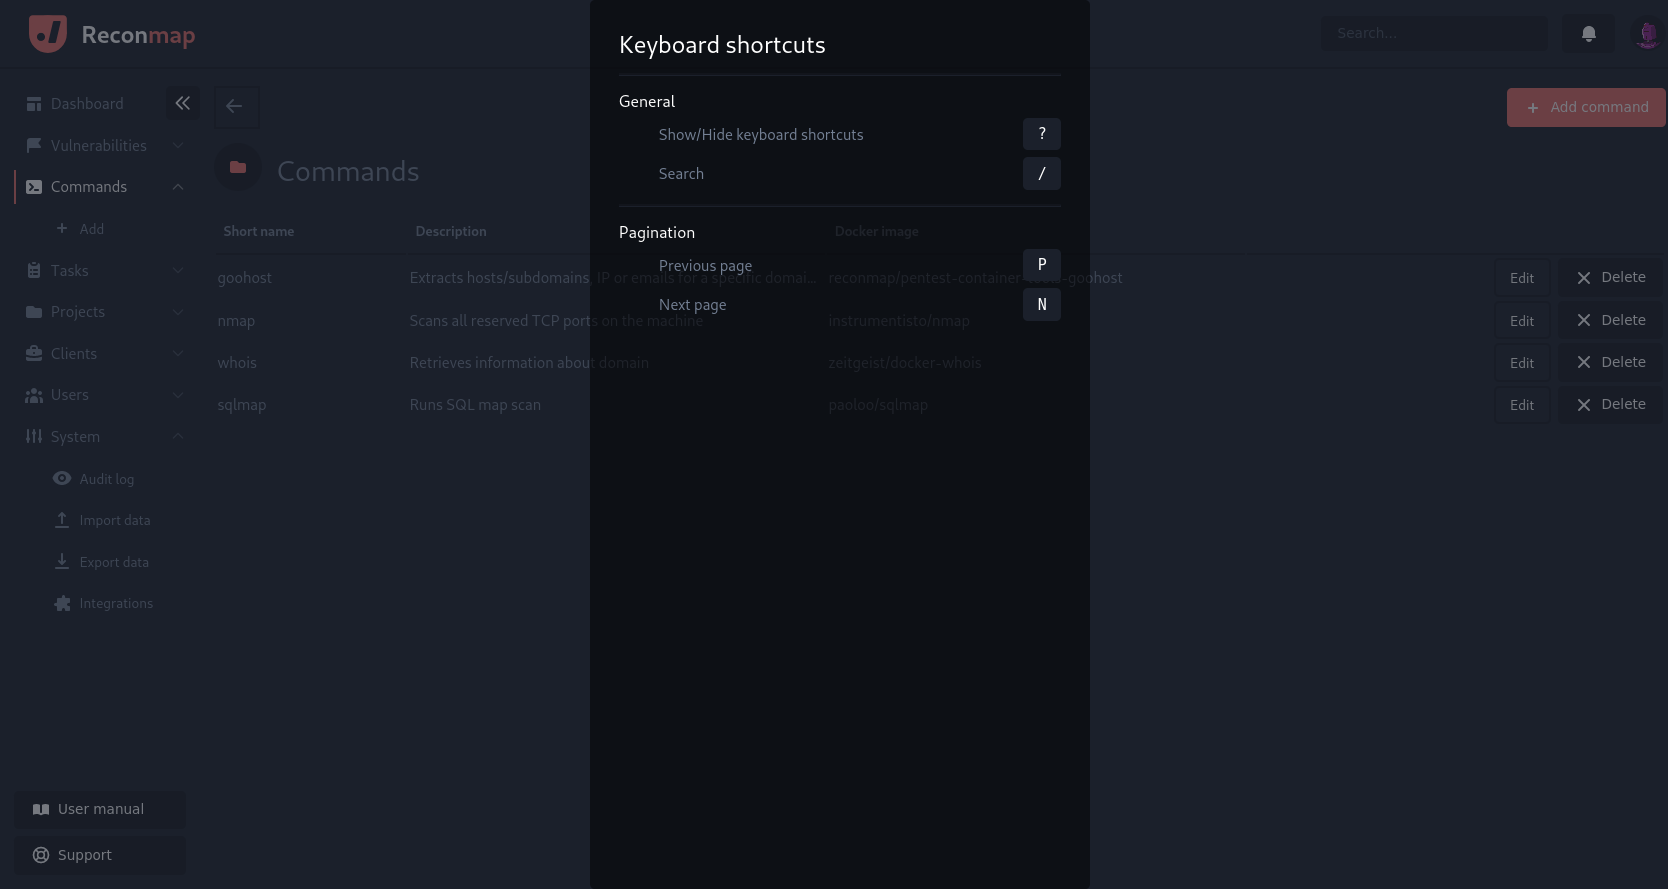Expand the Tasks menu chevron
1668x889 pixels.
pos(178,270)
